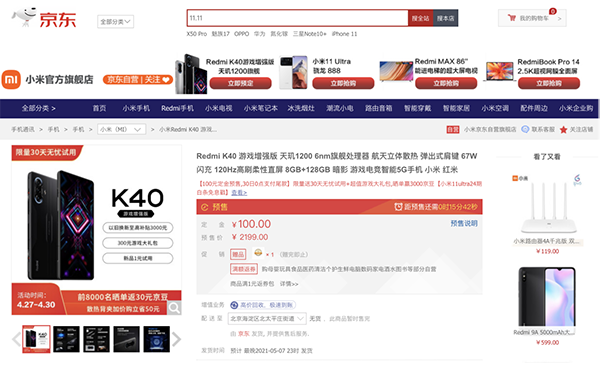600x365 pixels.
Task: Click the presale alarm clock icon
Action: click(x=398, y=207)
